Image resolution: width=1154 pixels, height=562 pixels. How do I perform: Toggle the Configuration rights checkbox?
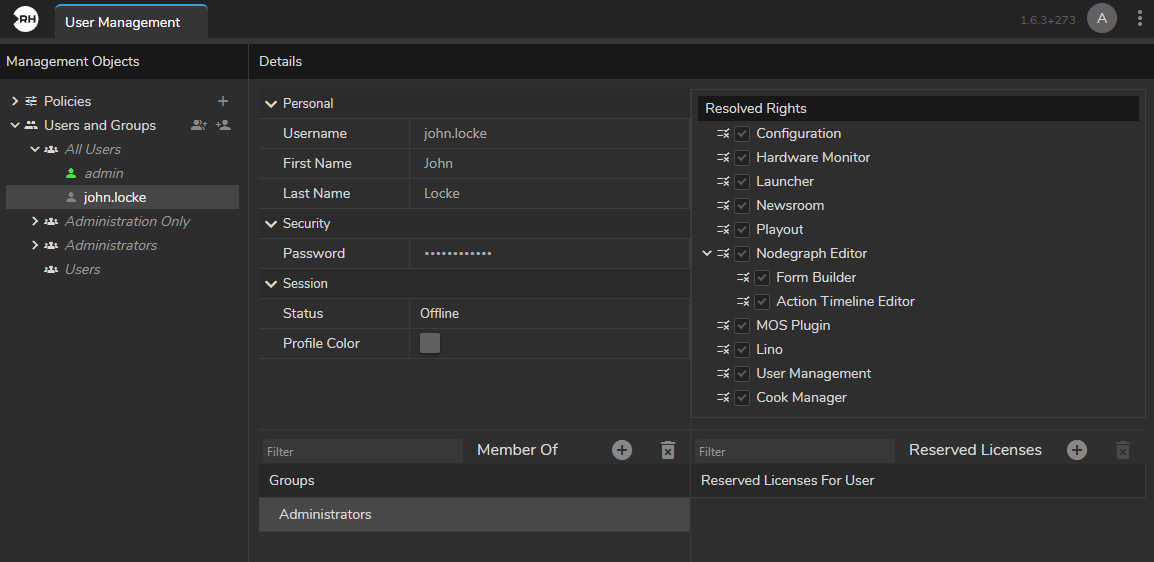[742, 134]
